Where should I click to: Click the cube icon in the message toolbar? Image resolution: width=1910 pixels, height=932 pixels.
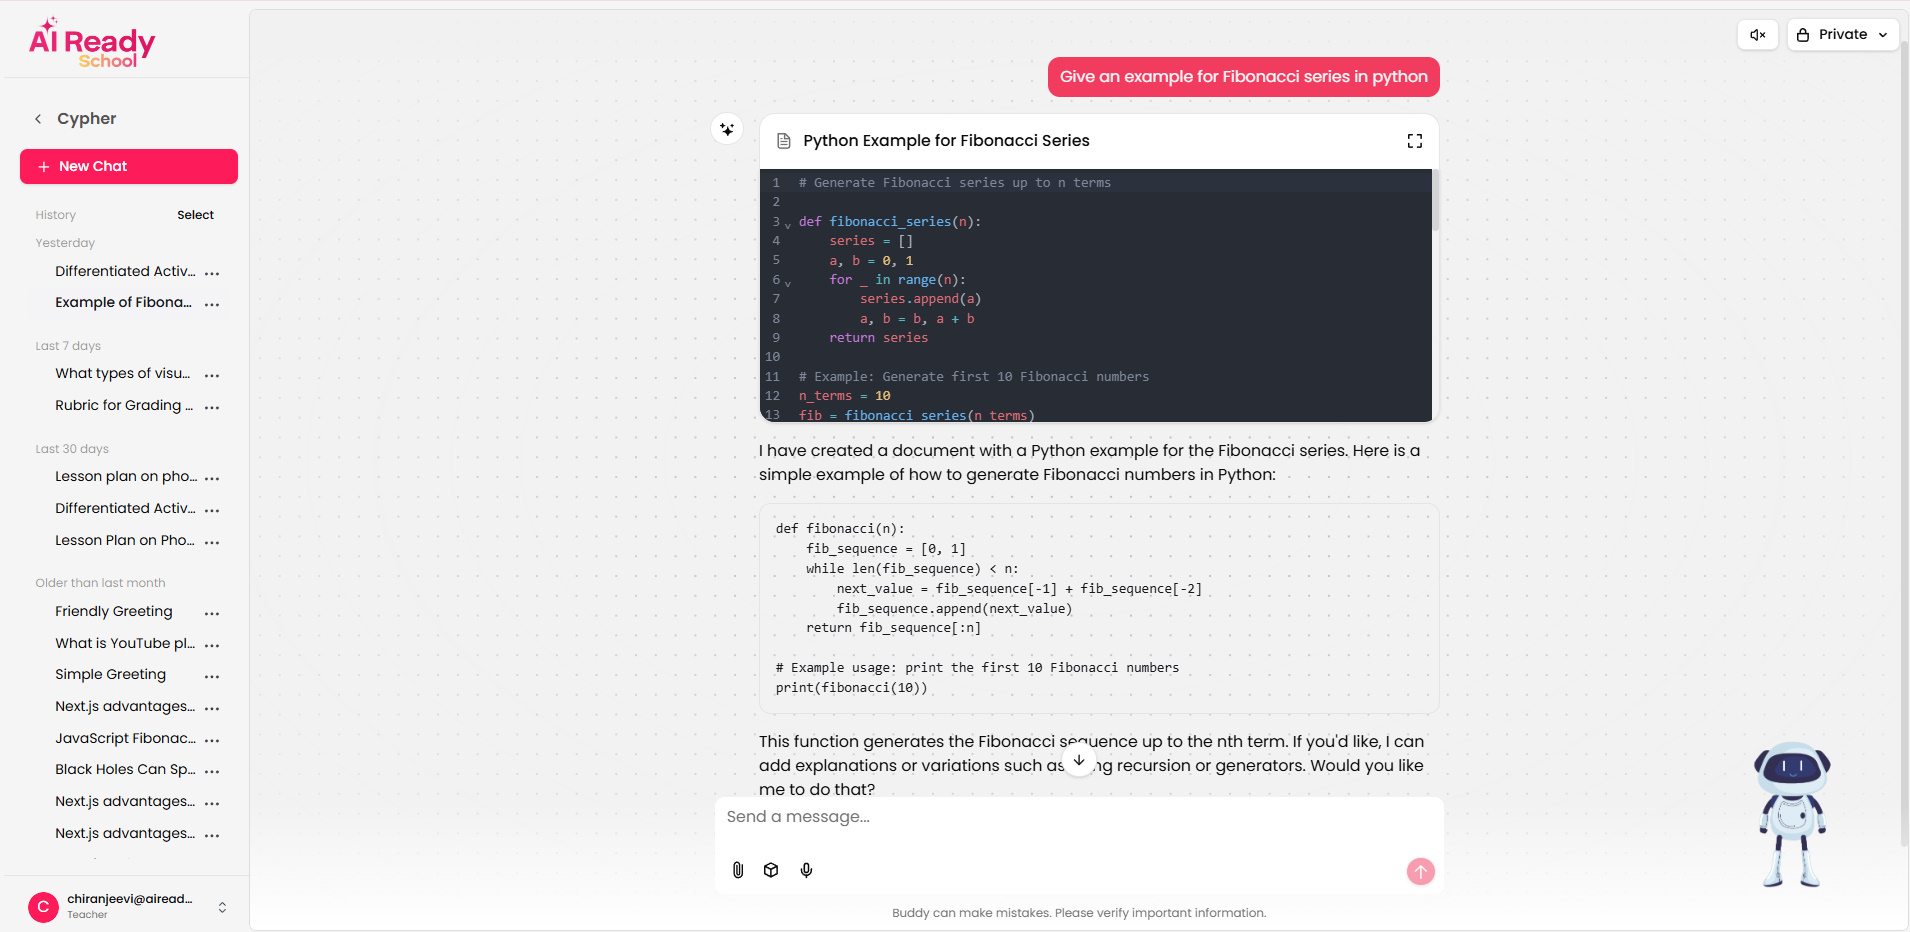click(771, 870)
